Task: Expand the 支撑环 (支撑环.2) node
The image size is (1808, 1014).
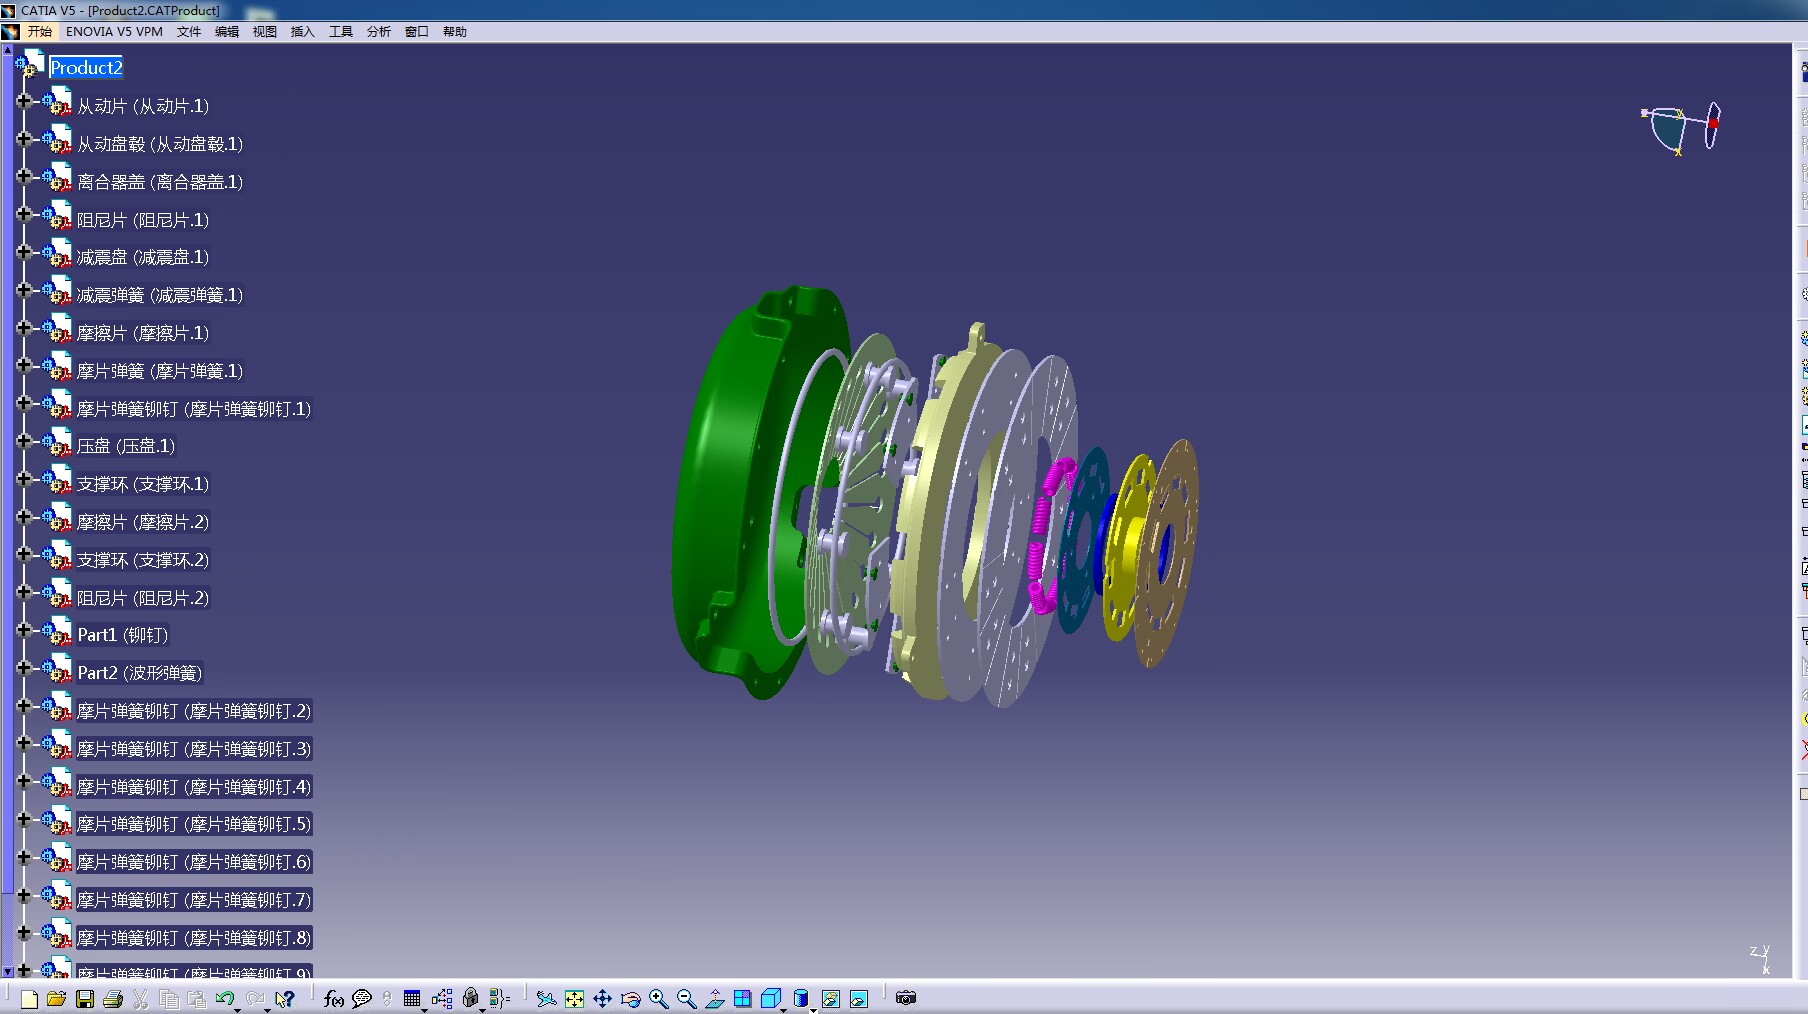Action: 24,554
